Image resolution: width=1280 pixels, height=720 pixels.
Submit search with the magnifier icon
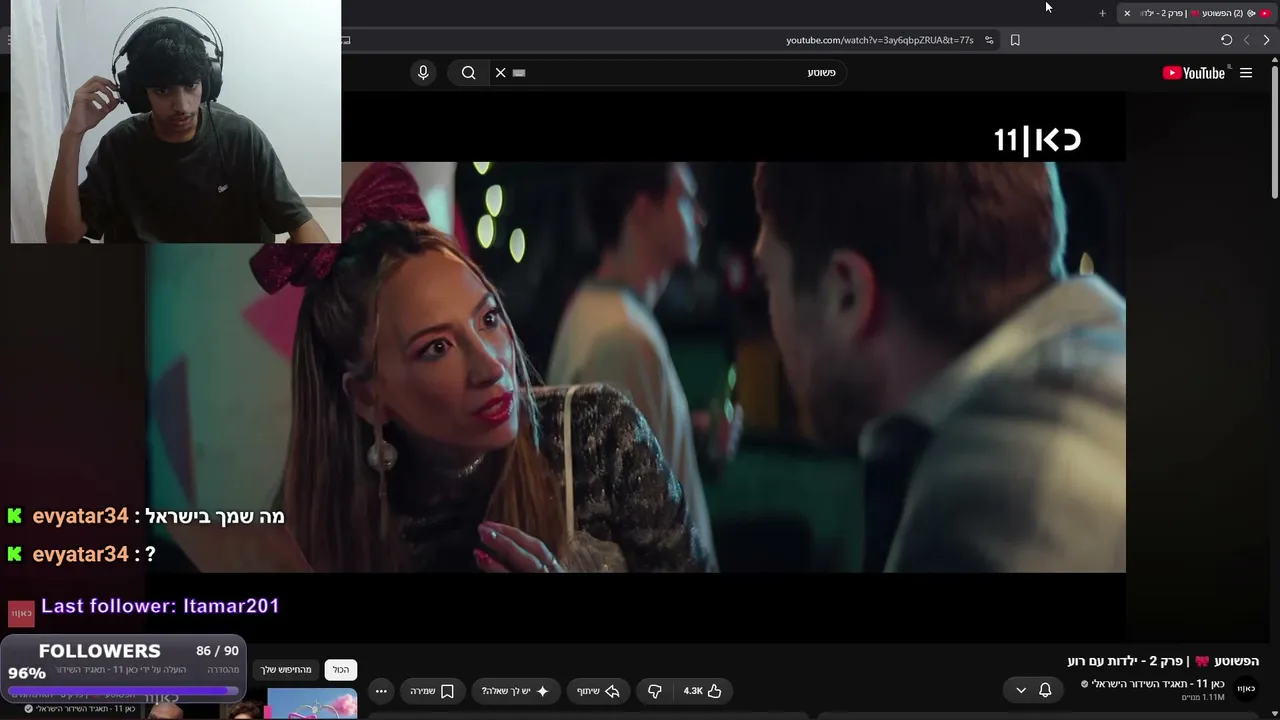[x=468, y=72]
